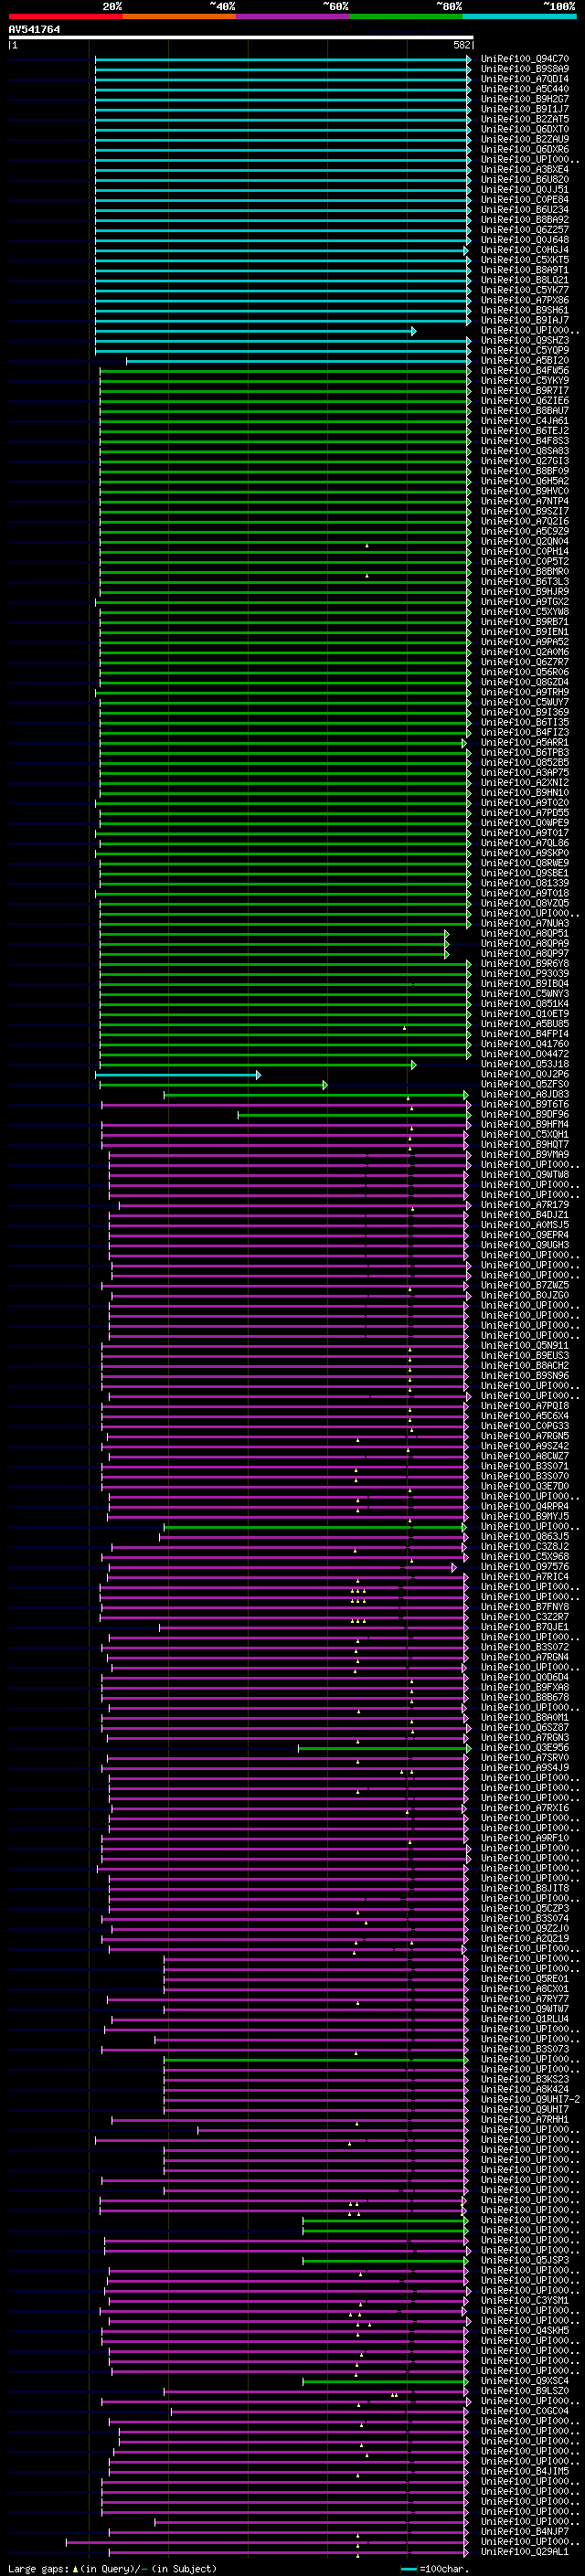Click label UniRef100_B8A9T1
This screenshot has width=585, height=2576.
pyautogui.click(x=525, y=270)
